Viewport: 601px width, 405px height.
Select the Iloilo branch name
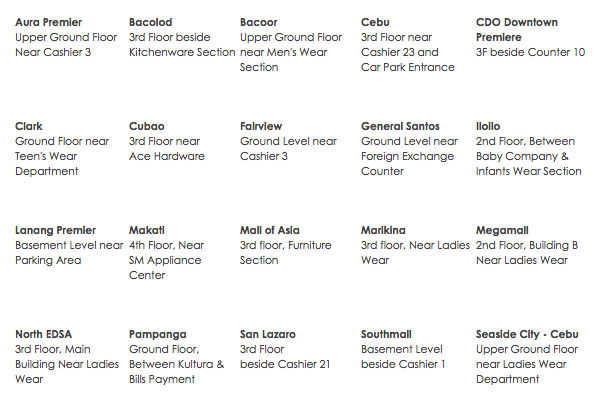[488, 126]
